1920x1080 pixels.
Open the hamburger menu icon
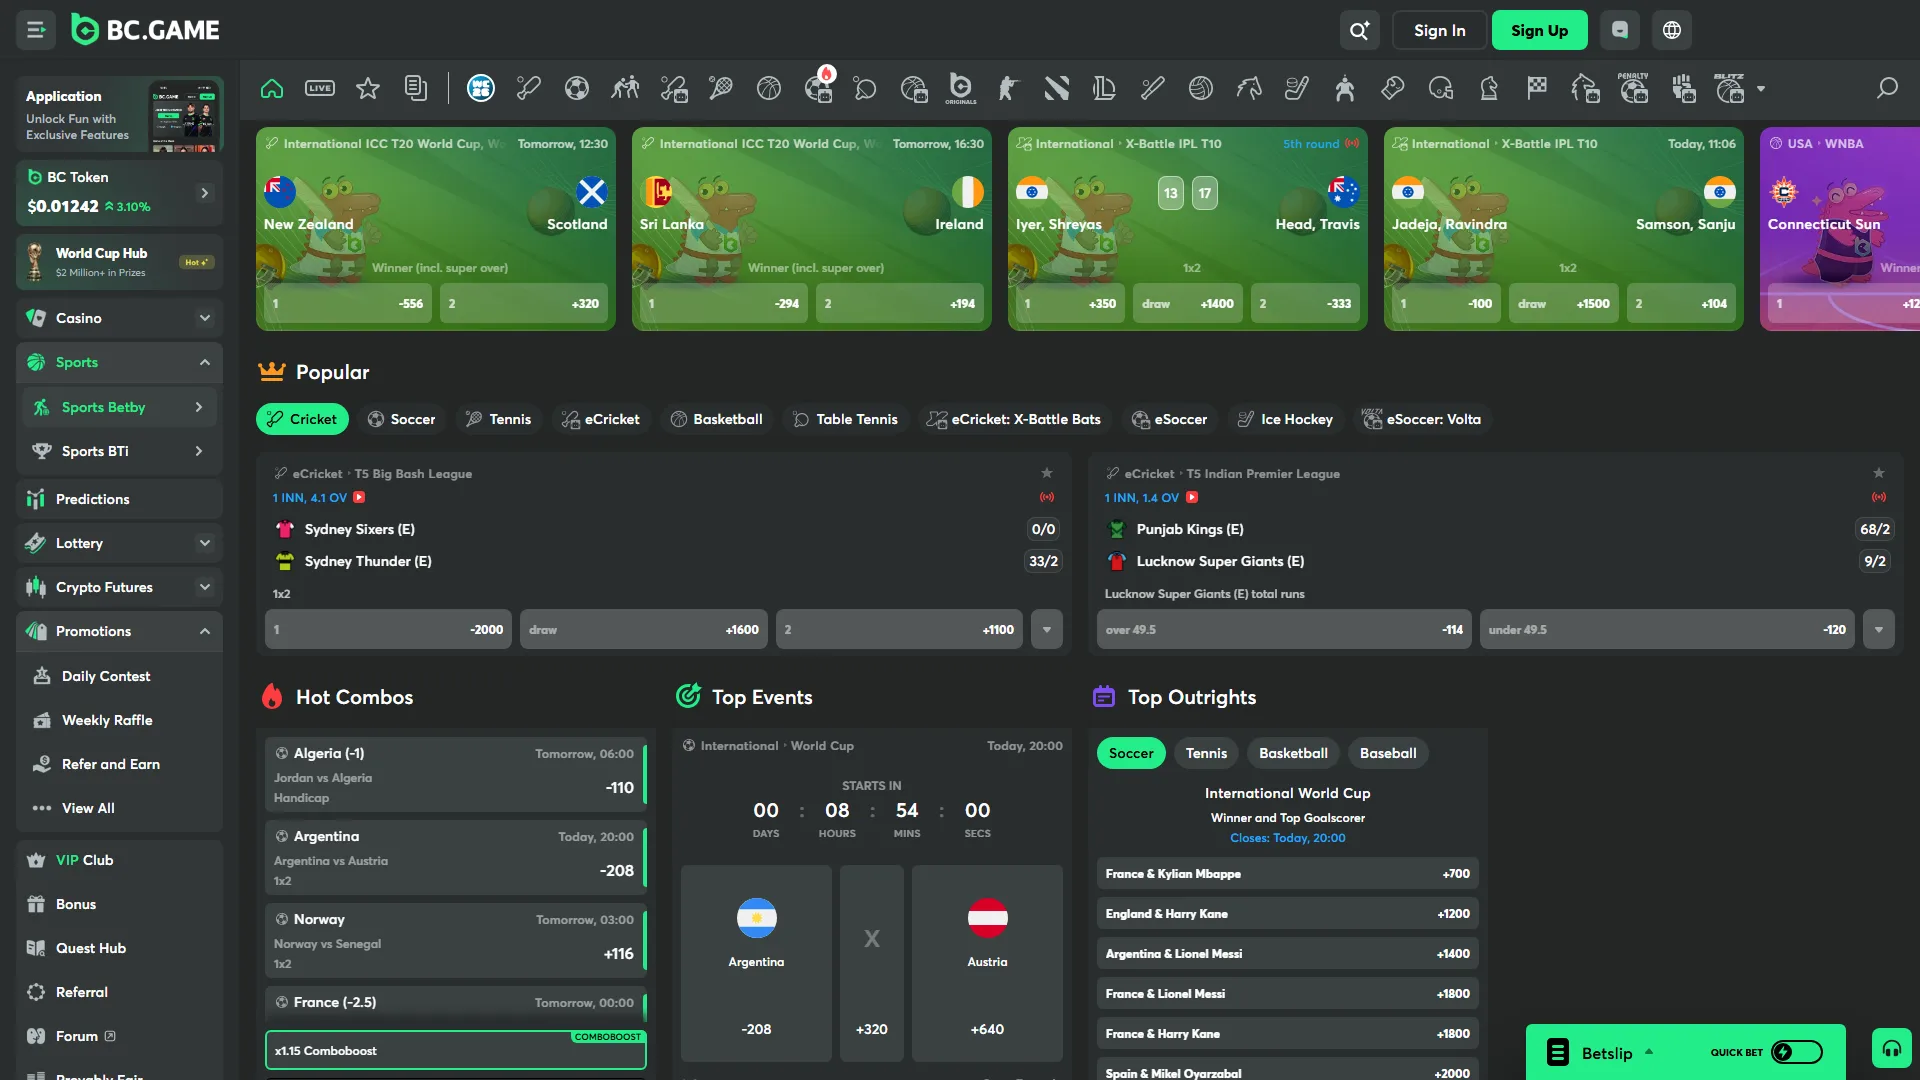click(36, 30)
